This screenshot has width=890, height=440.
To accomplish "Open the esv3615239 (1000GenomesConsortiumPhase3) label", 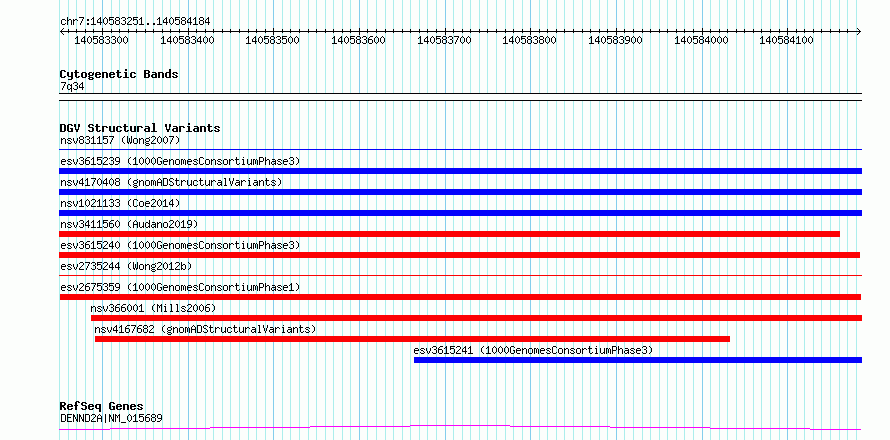I will (x=180, y=161).
